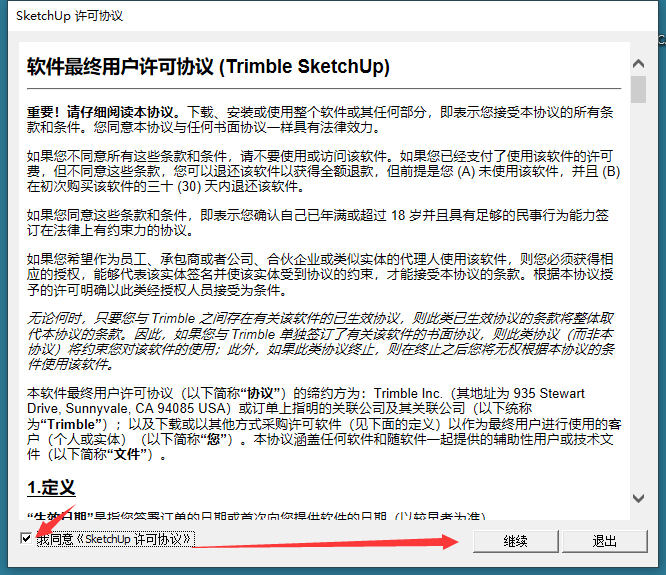Click the SketchUp 许可协议 window title
This screenshot has width=666, height=575.
coord(69,16)
